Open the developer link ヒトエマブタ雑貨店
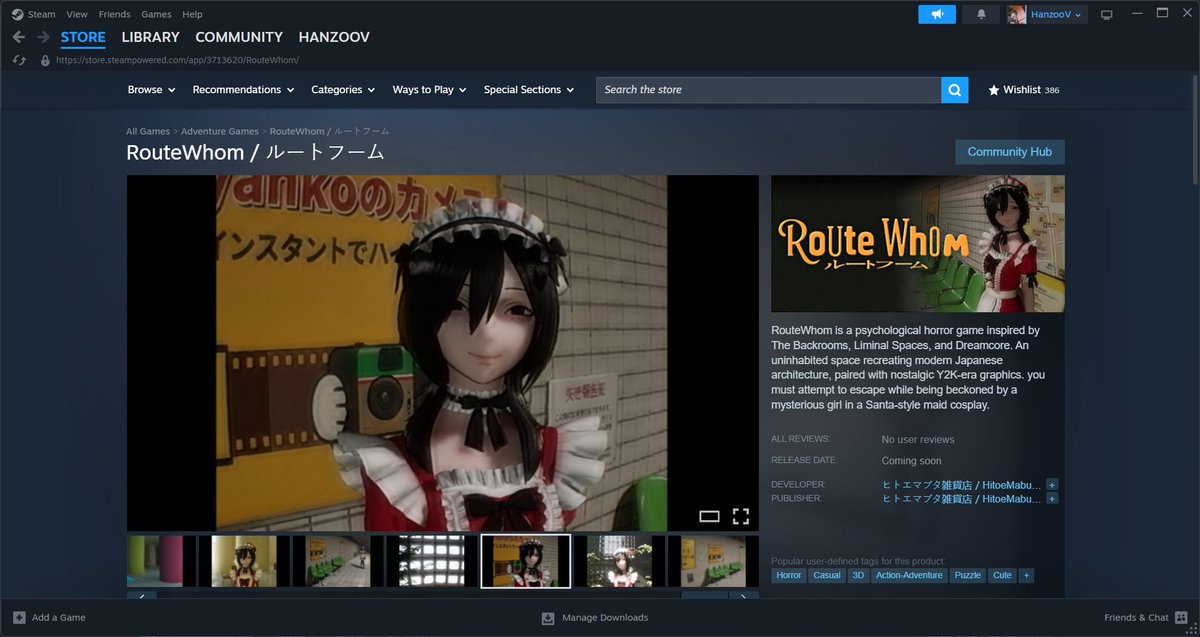 (961, 484)
